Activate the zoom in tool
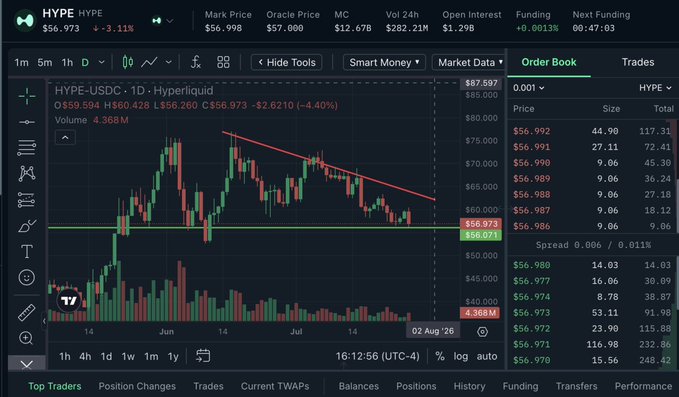 26,338
